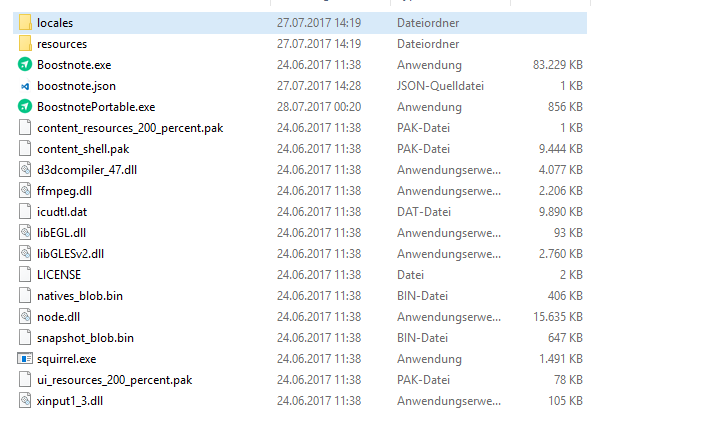The width and height of the screenshot is (705, 446).
Task: Click the size value 4.077 KB
Action: 561,170
